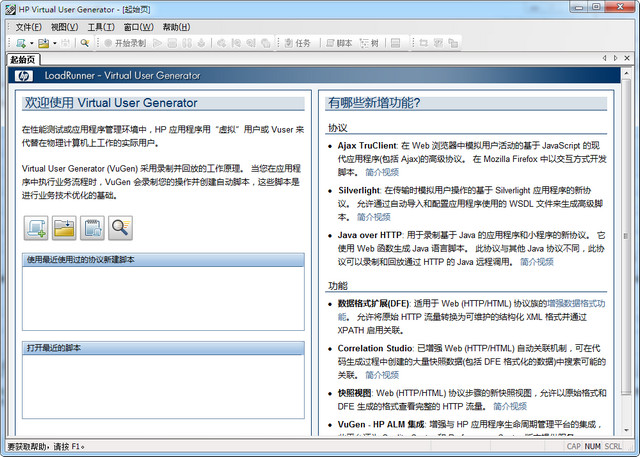Open the dropdown arrow beside New Script icon
The image size is (640, 457).
pyautogui.click(x=31, y=43)
